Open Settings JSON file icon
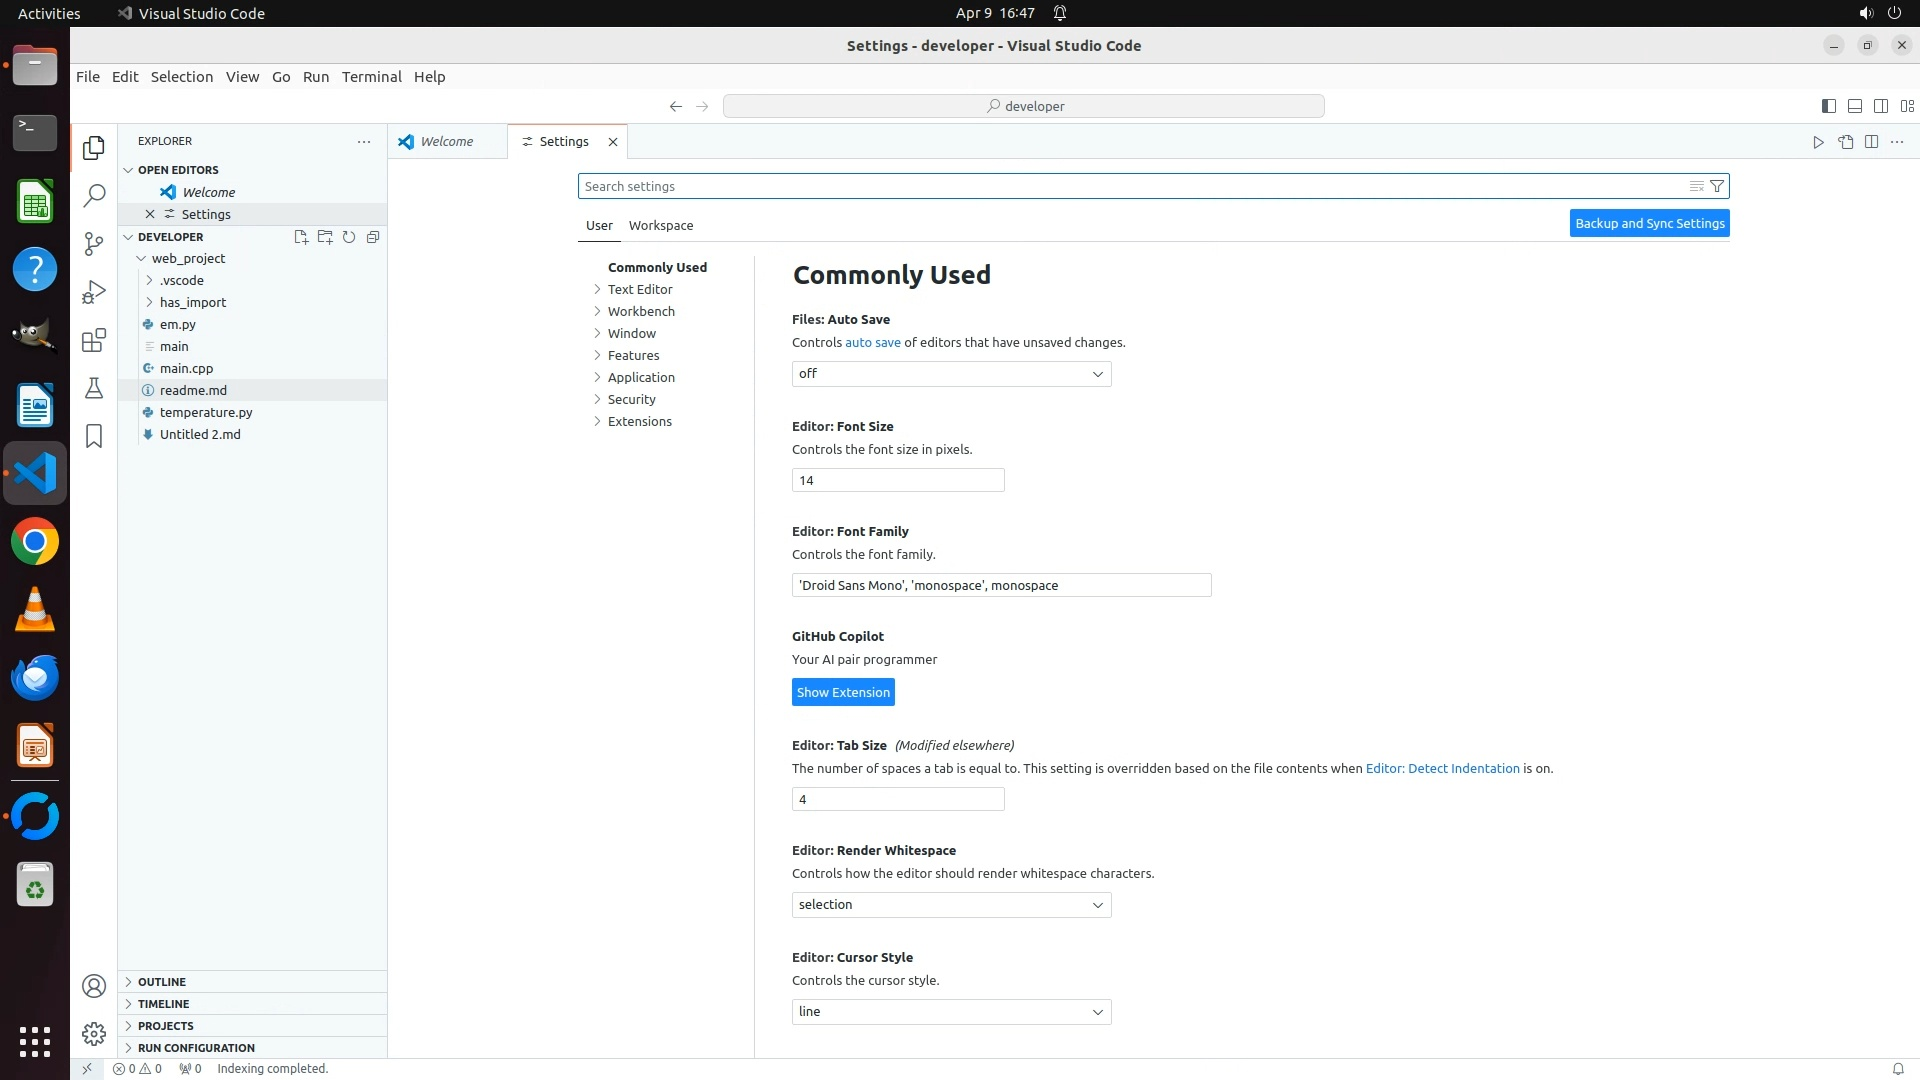1920x1080 pixels. click(1845, 142)
